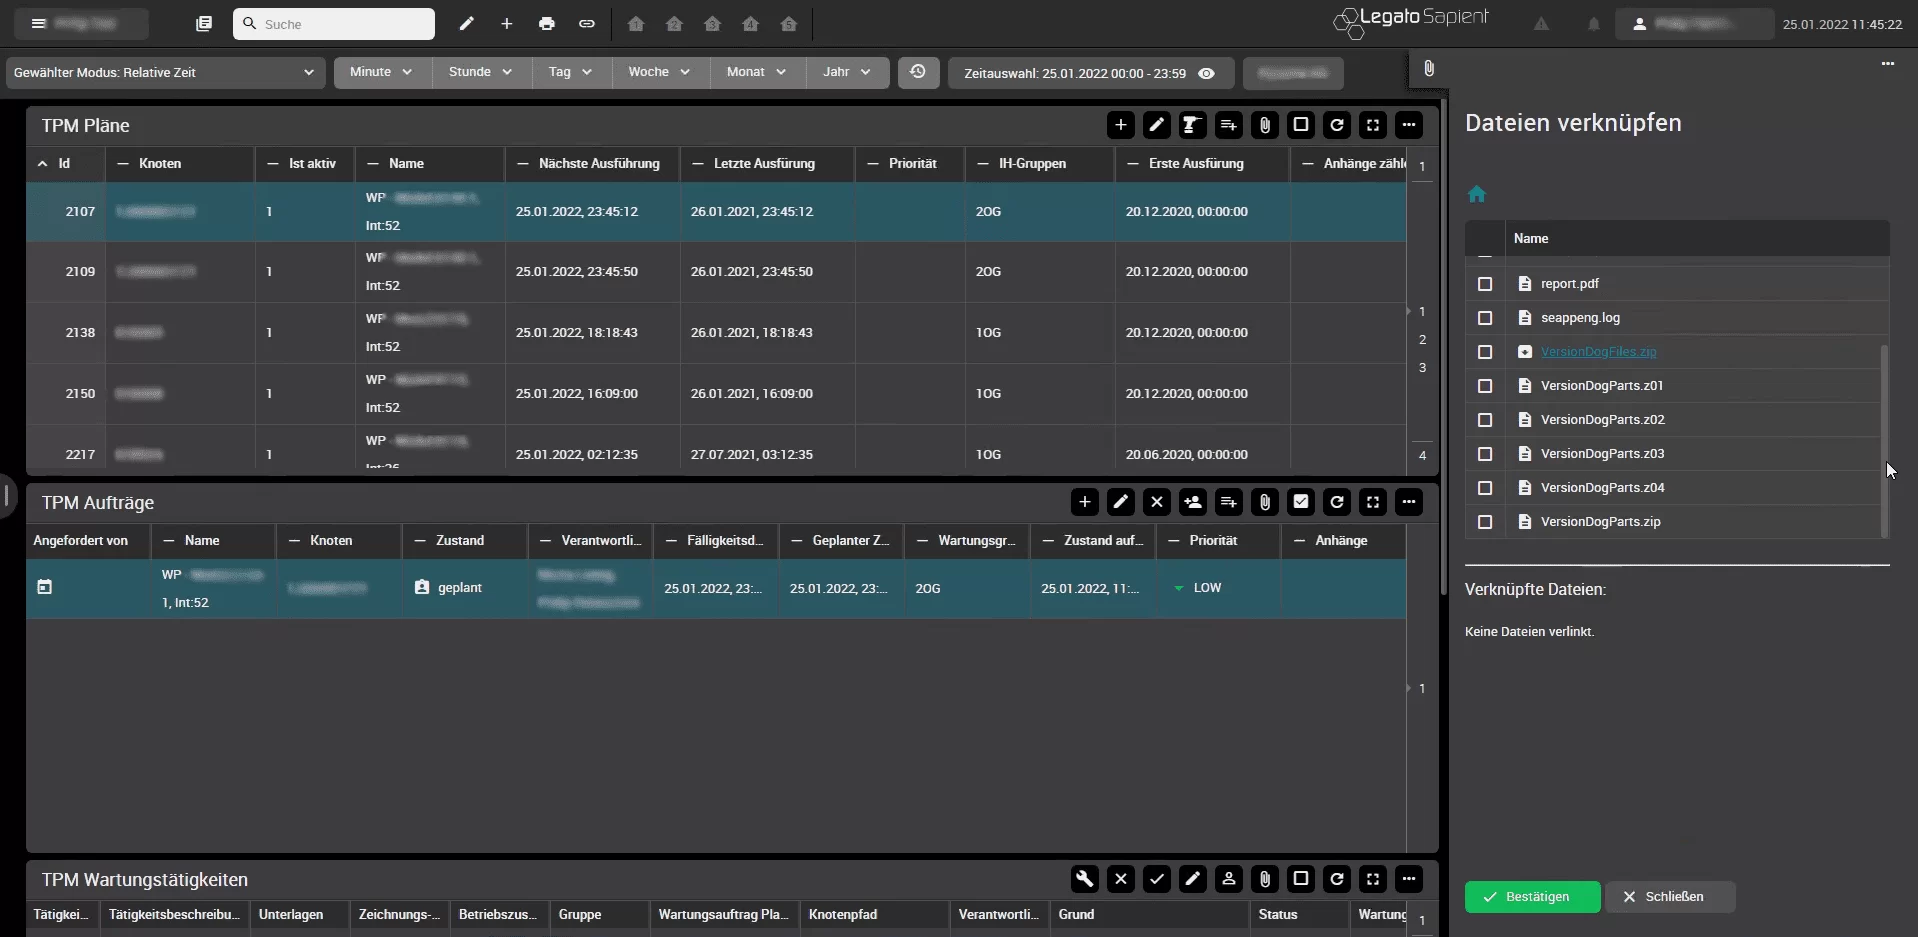The width and height of the screenshot is (1918, 937).
Task: Click the add-list icon in TPM Pläne toolbar
Action: pyautogui.click(x=1228, y=125)
